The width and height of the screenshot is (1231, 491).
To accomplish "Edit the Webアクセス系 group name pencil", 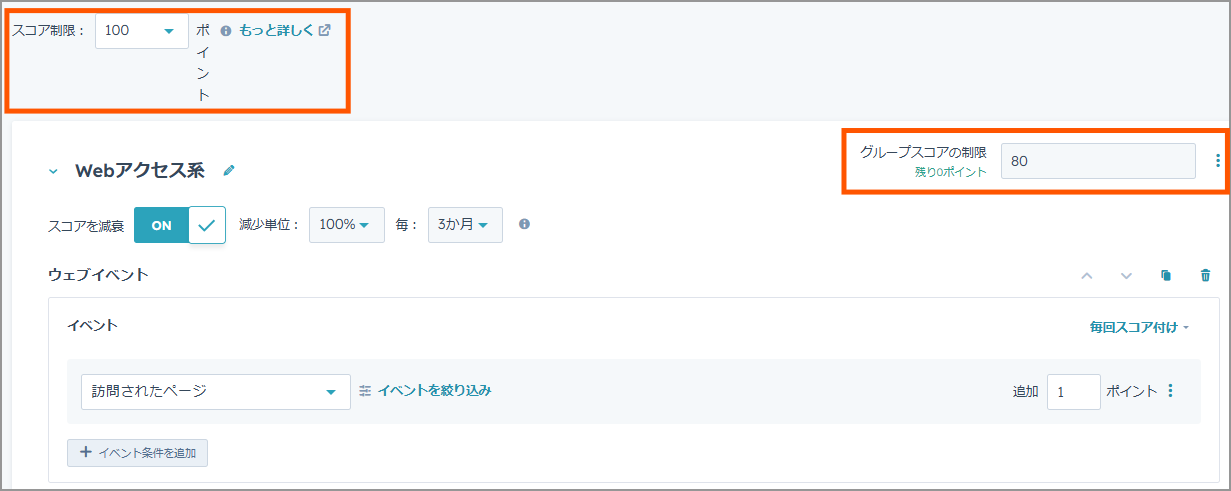I will click(x=229, y=171).
